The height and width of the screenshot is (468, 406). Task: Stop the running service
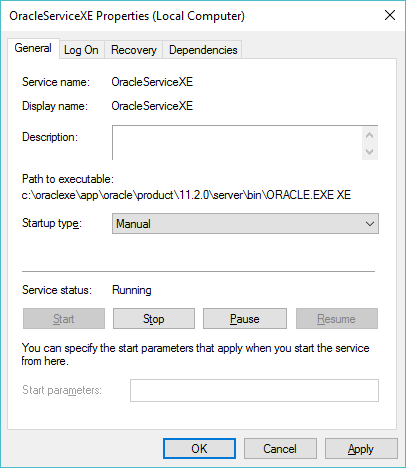[x=154, y=319]
